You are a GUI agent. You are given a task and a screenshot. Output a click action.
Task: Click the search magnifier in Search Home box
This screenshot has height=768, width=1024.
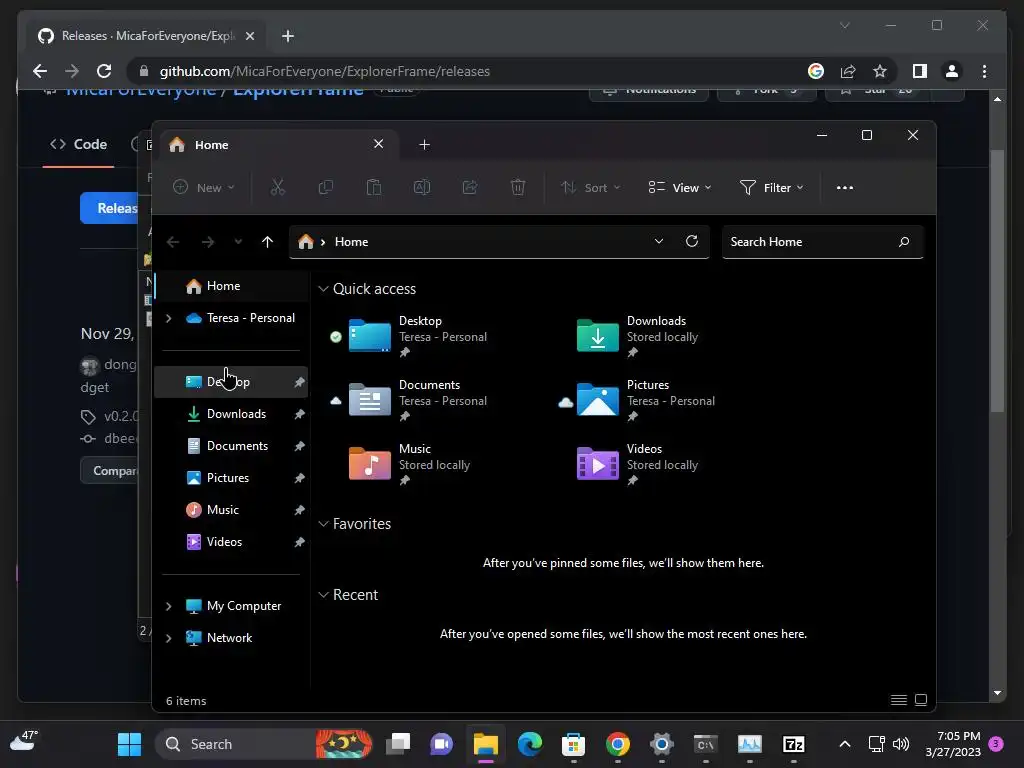pyautogui.click(x=904, y=242)
